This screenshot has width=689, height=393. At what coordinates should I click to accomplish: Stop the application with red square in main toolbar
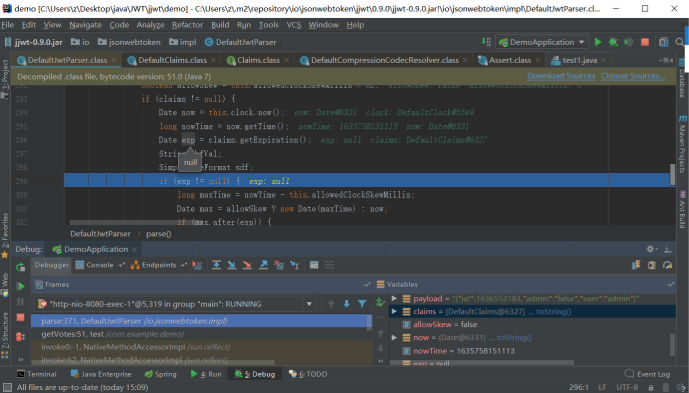645,42
